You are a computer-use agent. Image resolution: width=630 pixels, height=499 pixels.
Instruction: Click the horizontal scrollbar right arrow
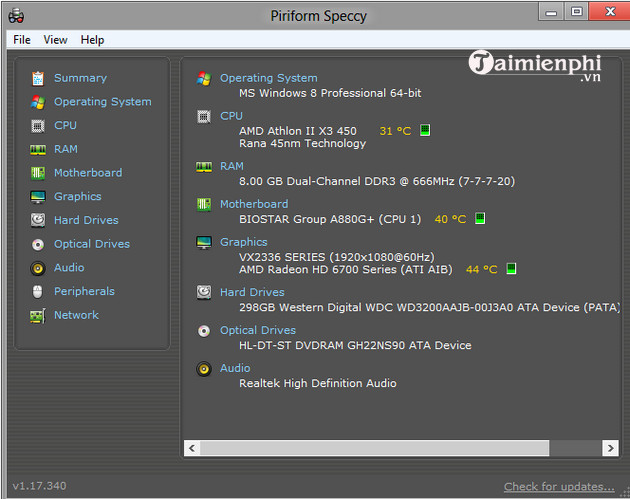(610, 448)
